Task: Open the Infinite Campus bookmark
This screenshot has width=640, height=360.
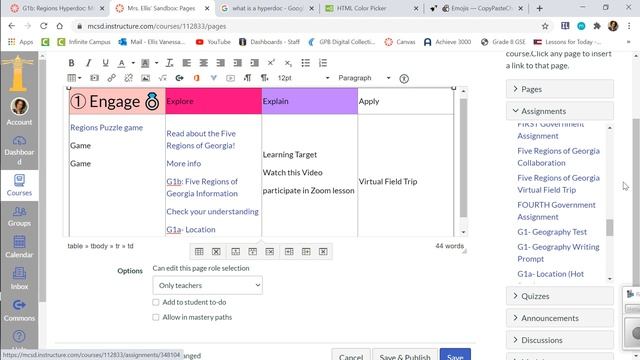Action: 84,42
